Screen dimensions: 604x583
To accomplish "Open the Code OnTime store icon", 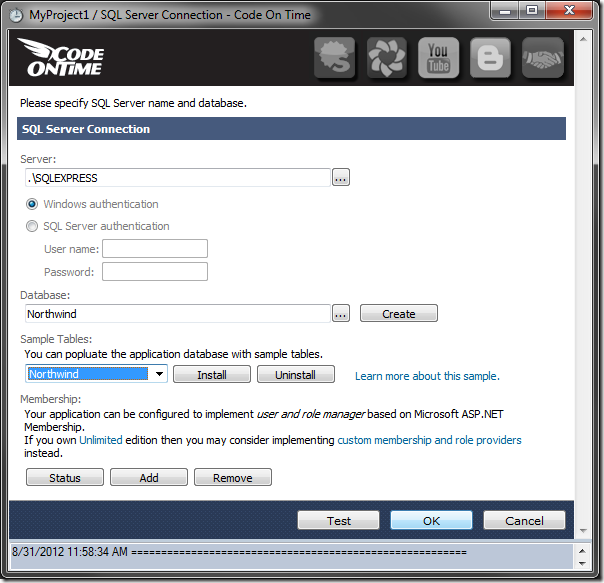I will pyautogui.click(x=334, y=58).
